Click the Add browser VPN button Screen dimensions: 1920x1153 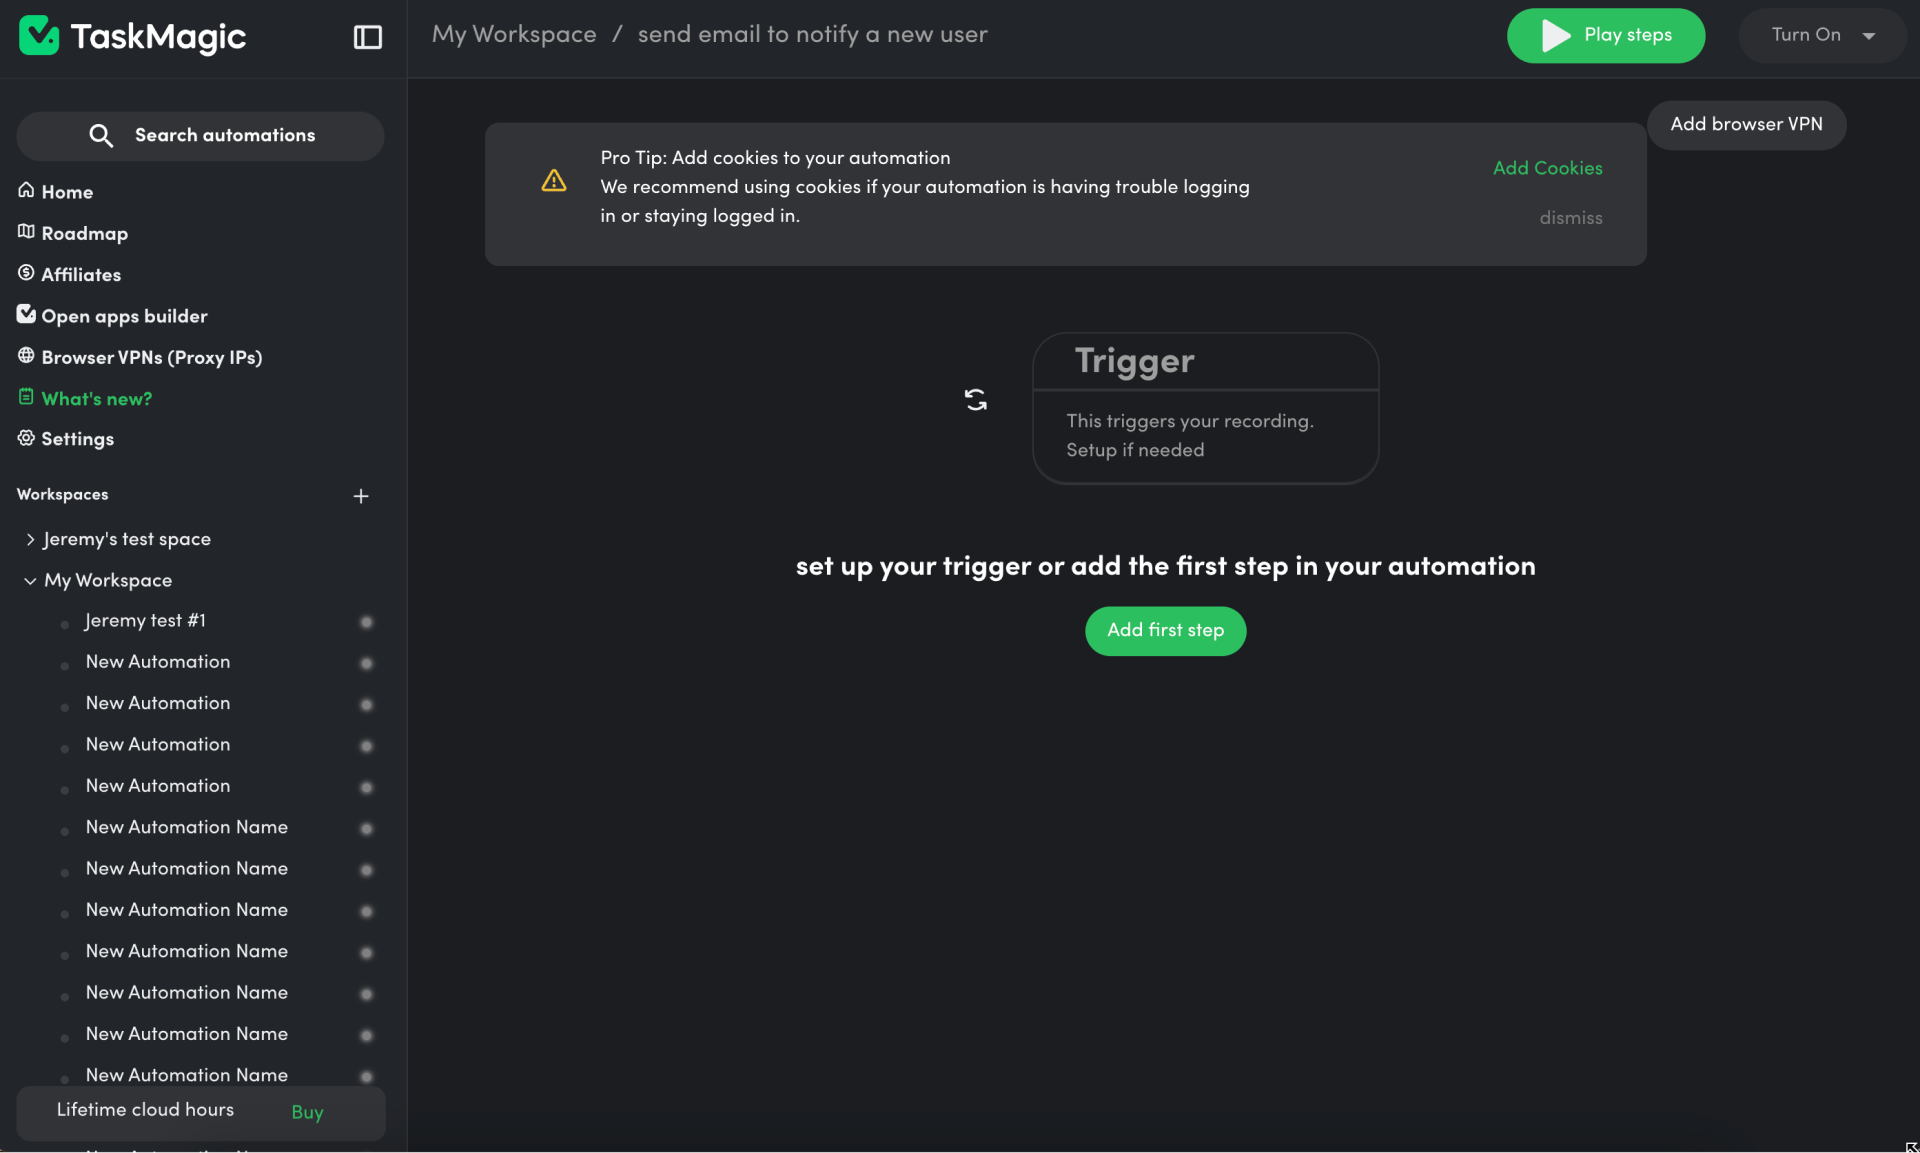coord(1747,125)
